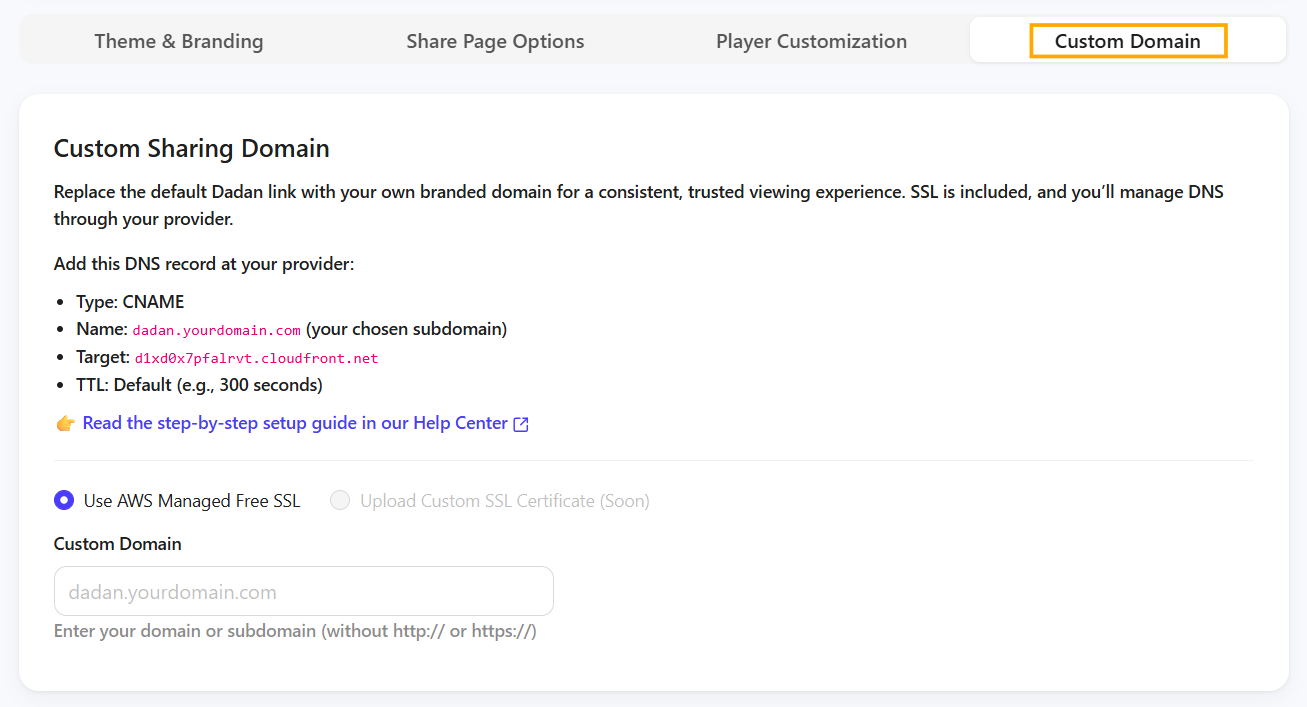Image resolution: width=1307 pixels, height=707 pixels.
Task: Click the Type: CNAME list item
Action: click(130, 301)
